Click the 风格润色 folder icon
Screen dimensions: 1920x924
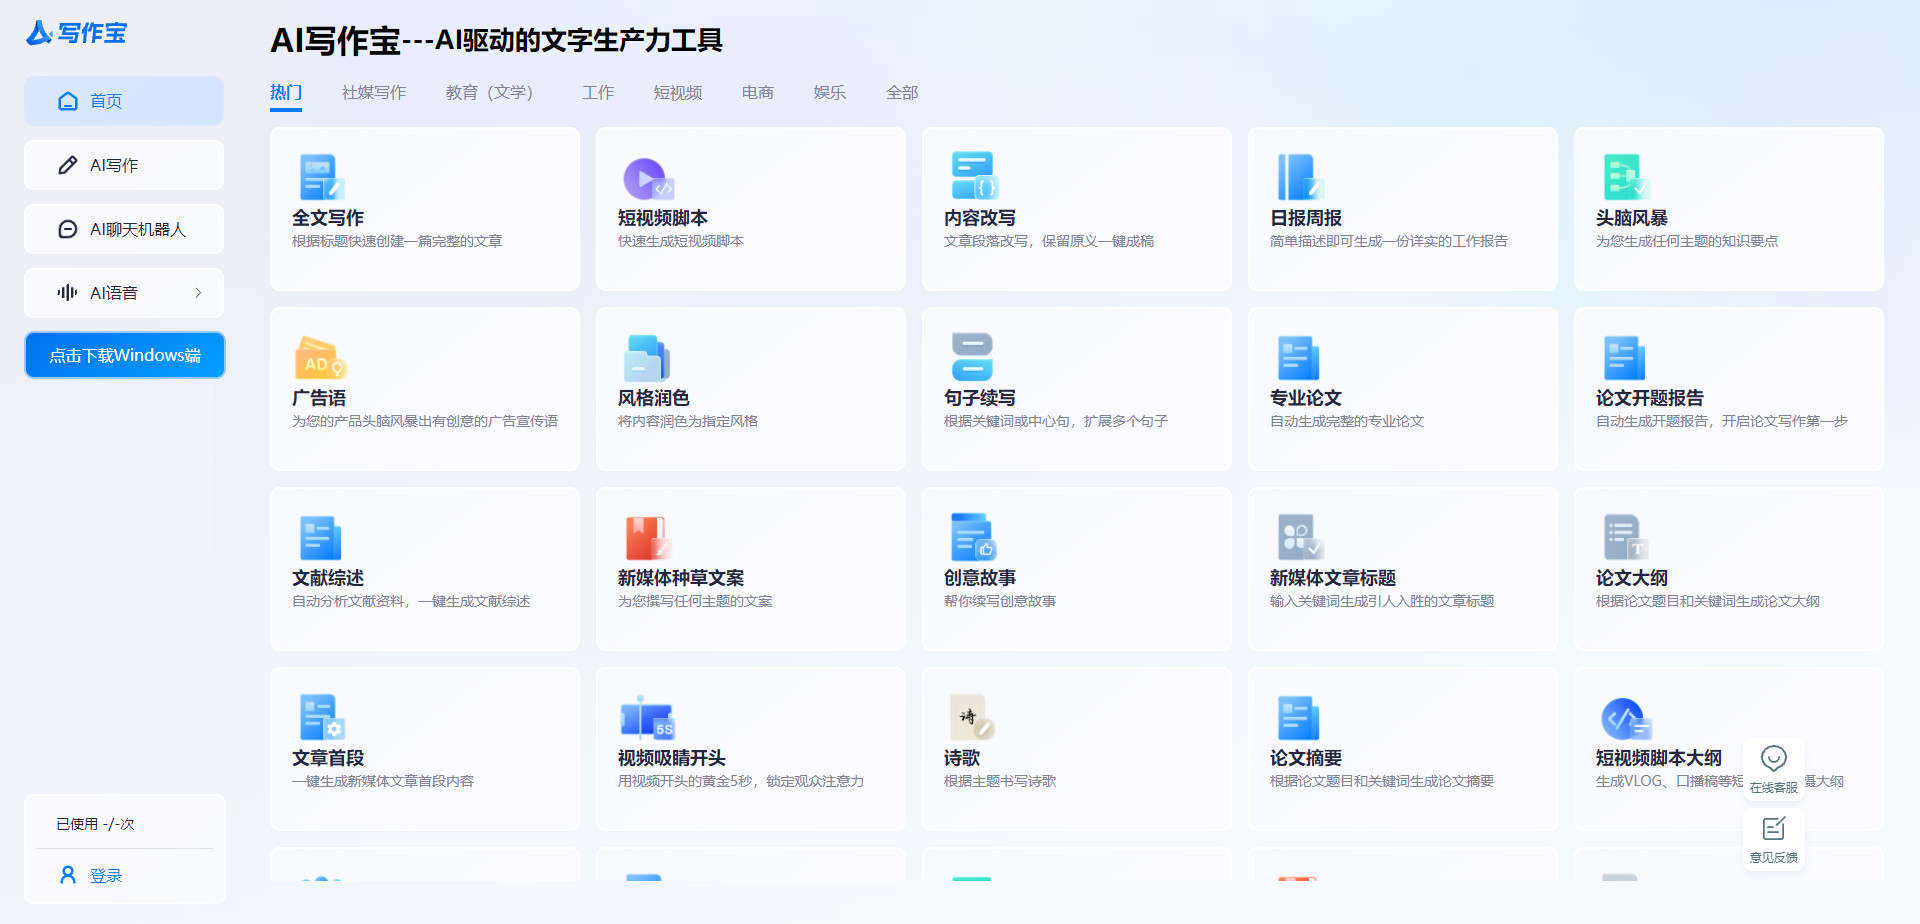[646, 358]
